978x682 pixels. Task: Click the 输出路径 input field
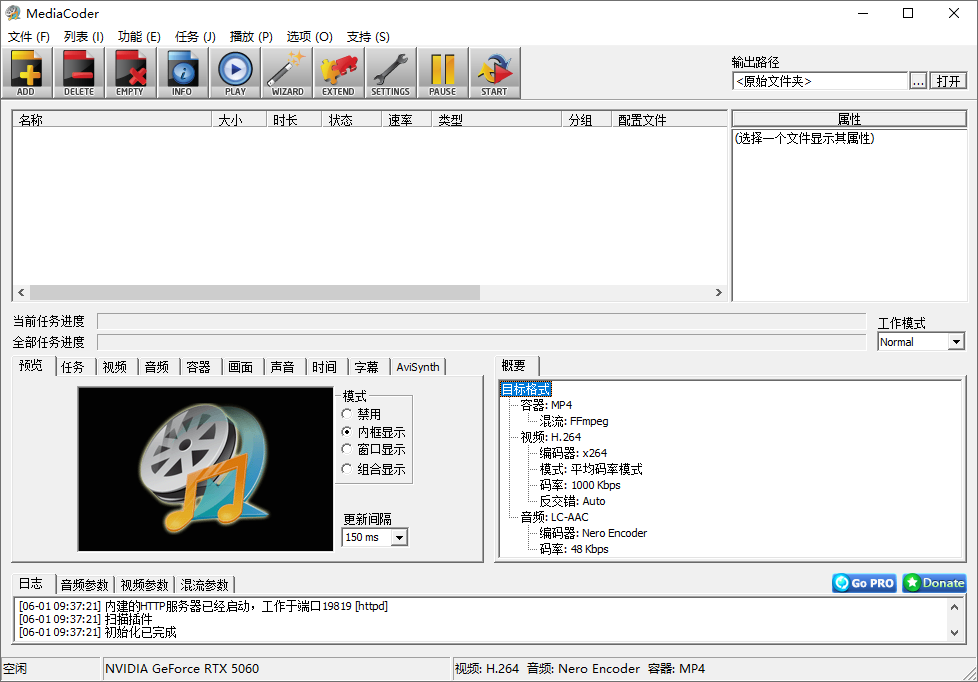[x=820, y=81]
